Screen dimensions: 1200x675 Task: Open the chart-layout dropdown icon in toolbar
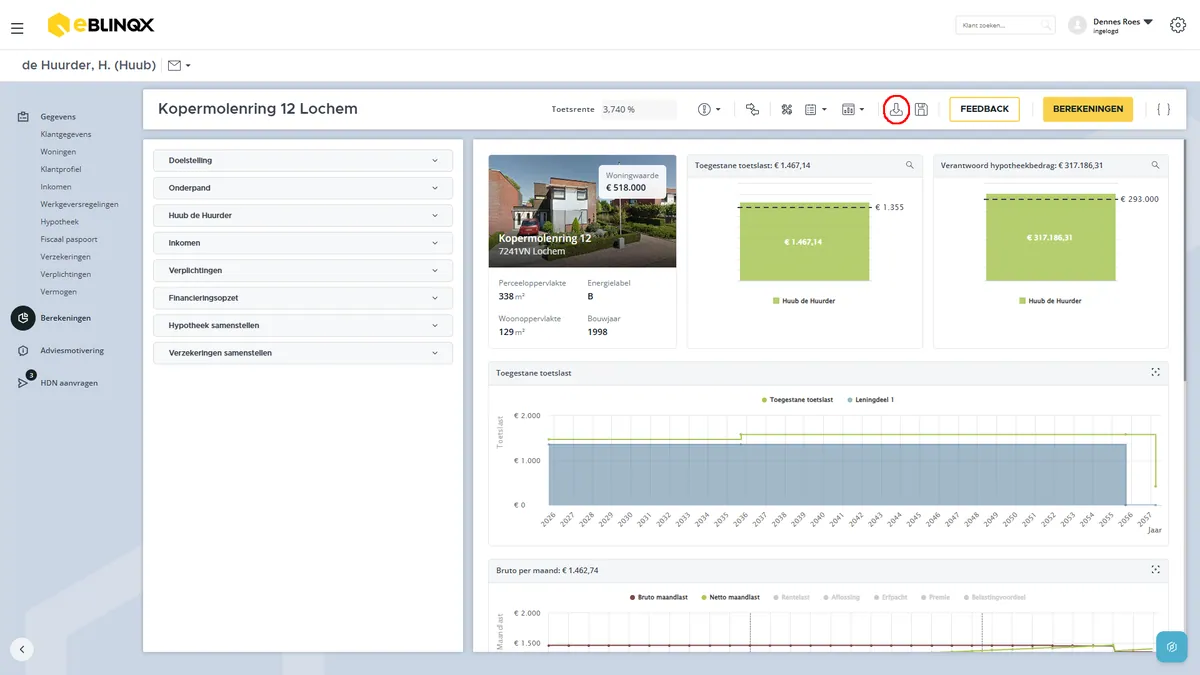pos(852,109)
